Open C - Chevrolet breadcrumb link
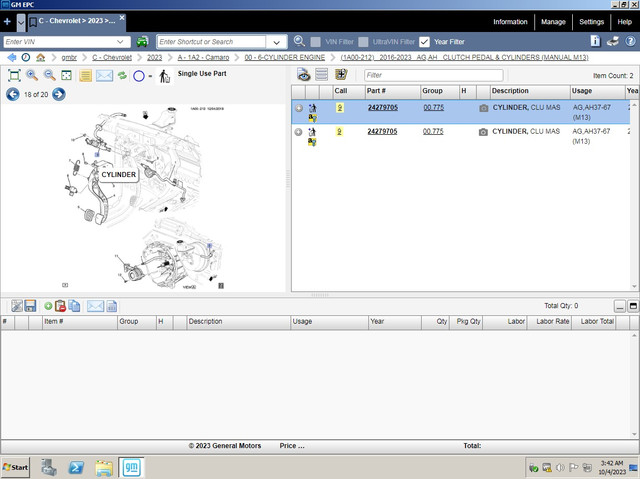Image resolution: width=640 pixels, height=479 pixels. point(112,58)
